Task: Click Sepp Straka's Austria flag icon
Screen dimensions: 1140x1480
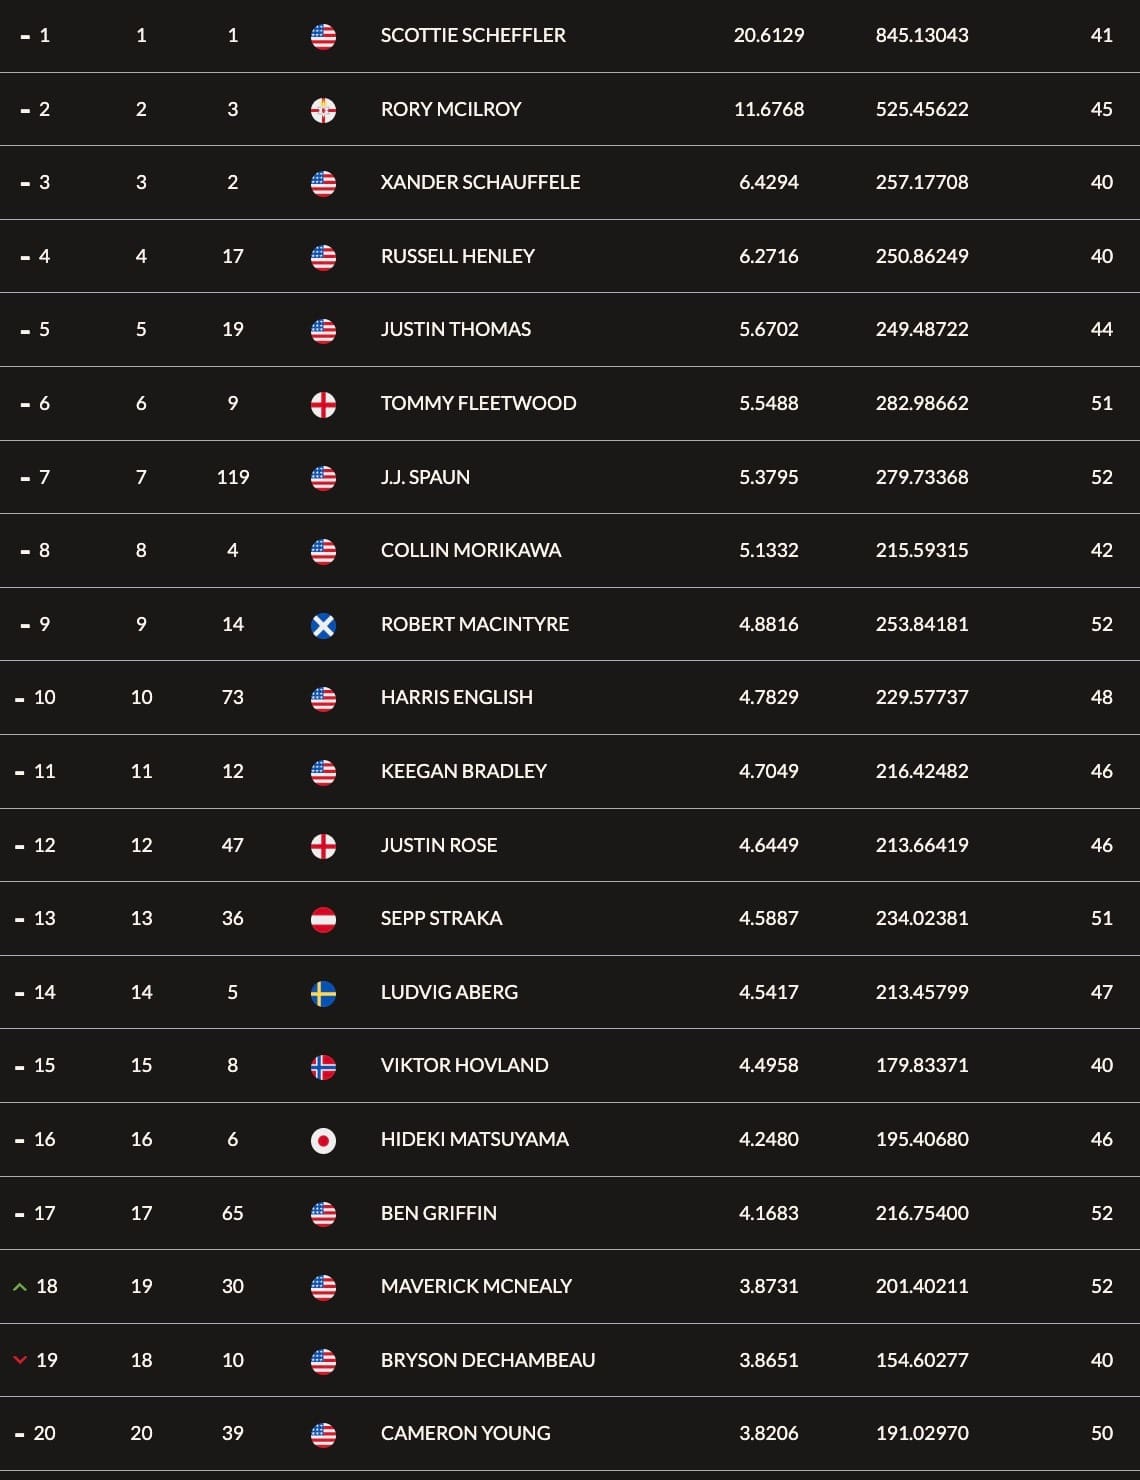Action: coord(323,920)
